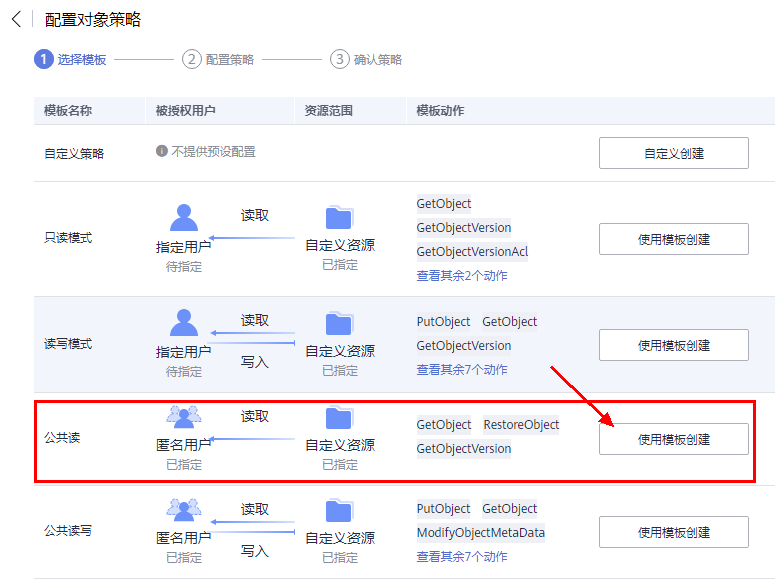Image resolution: width=775 pixels, height=583 pixels.
Task: Click the folder icon in 只读模式 row
Action: coord(340,218)
